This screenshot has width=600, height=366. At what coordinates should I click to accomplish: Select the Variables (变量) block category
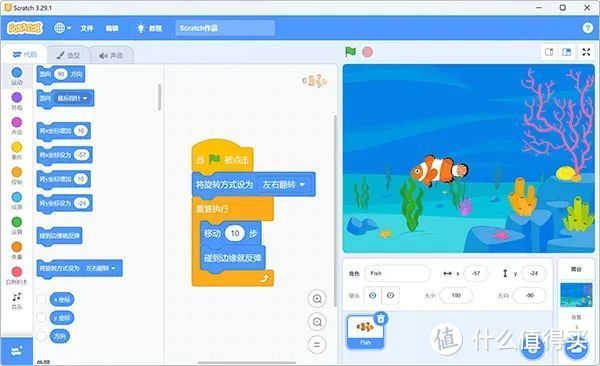click(x=16, y=250)
